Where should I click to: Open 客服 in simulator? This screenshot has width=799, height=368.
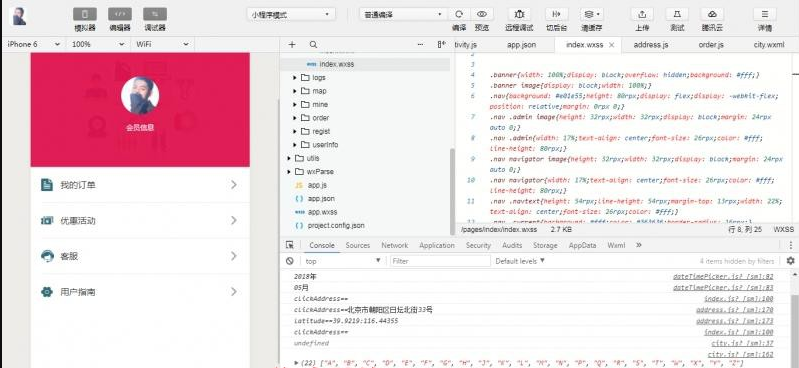coord(140,256)
